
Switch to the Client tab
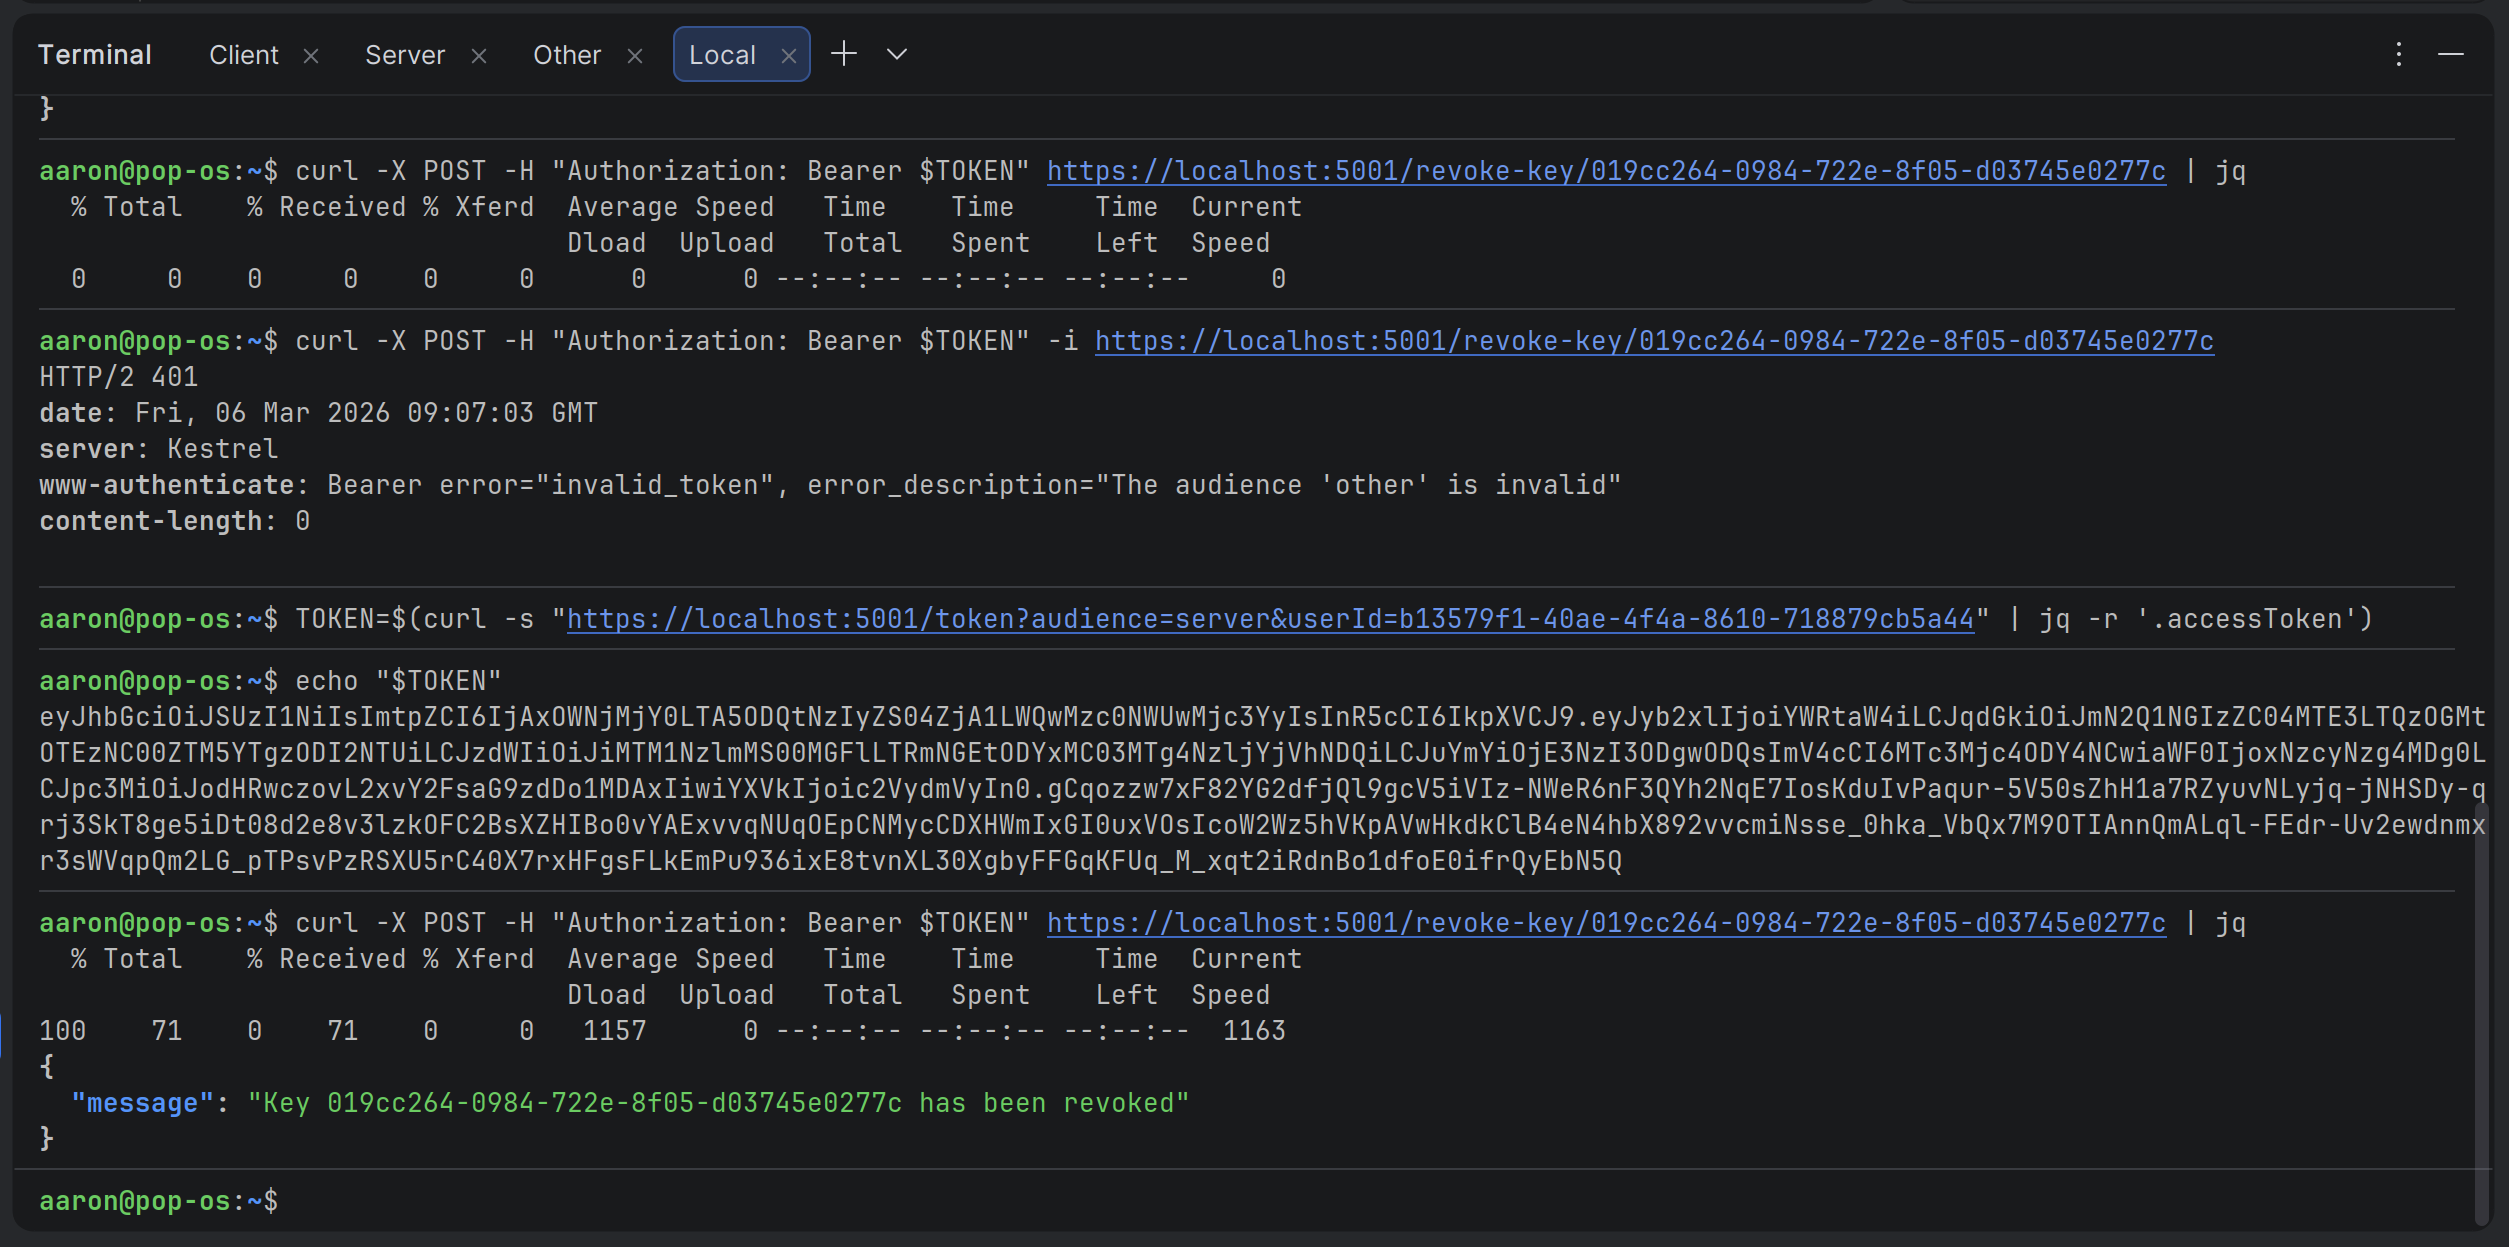(243, 55)
